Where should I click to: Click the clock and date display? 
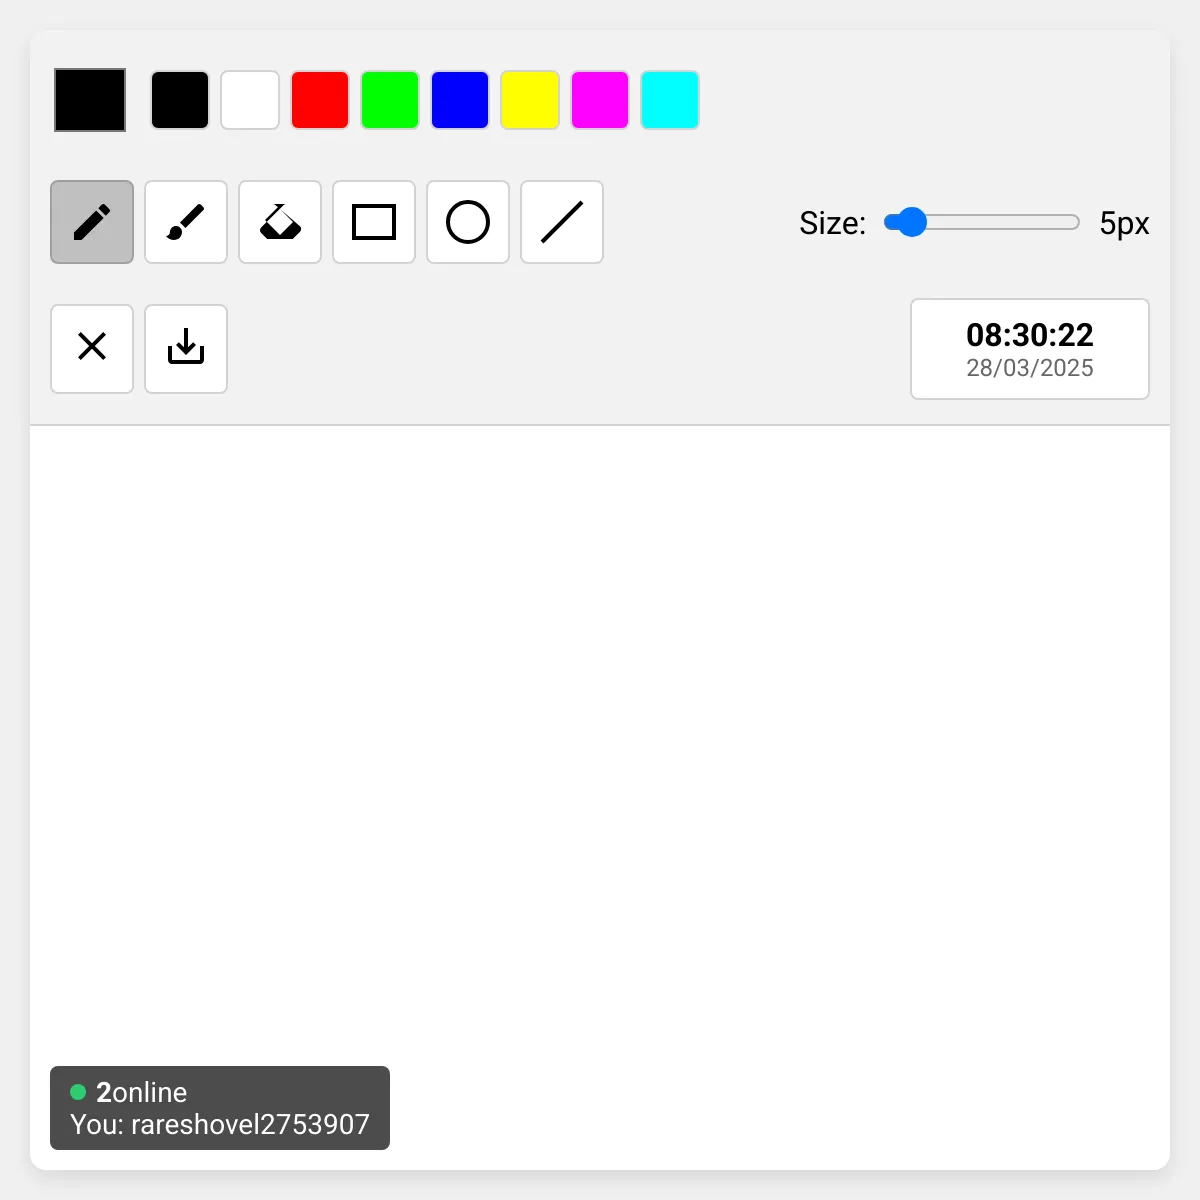pos(1029,349)
